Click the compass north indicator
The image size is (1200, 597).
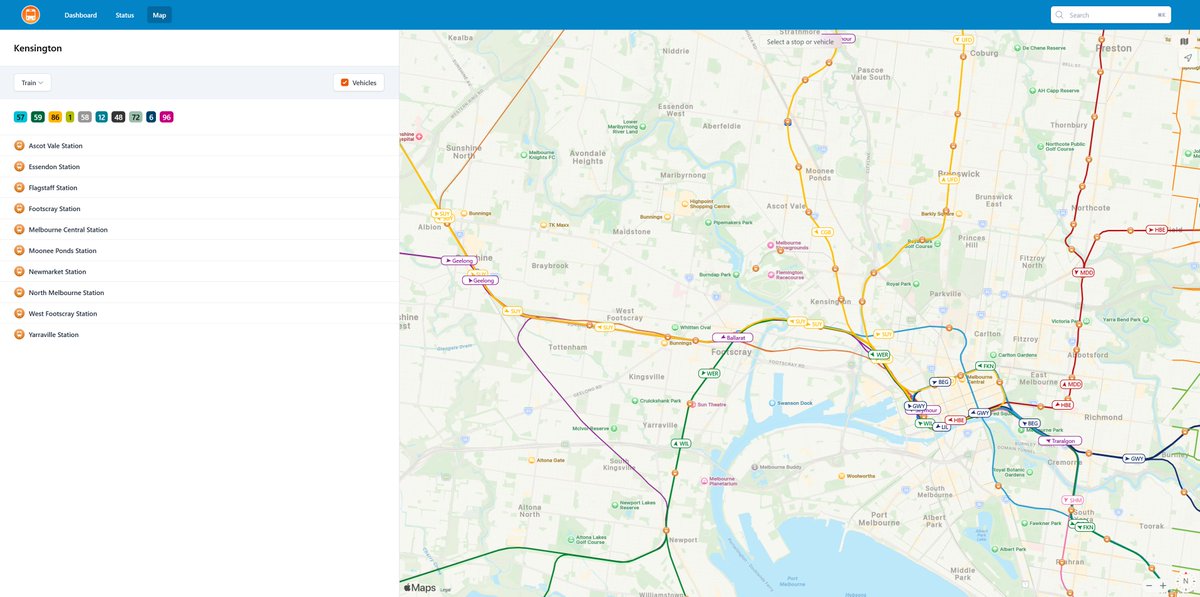pyautogui.click(x=1185, y=582)
